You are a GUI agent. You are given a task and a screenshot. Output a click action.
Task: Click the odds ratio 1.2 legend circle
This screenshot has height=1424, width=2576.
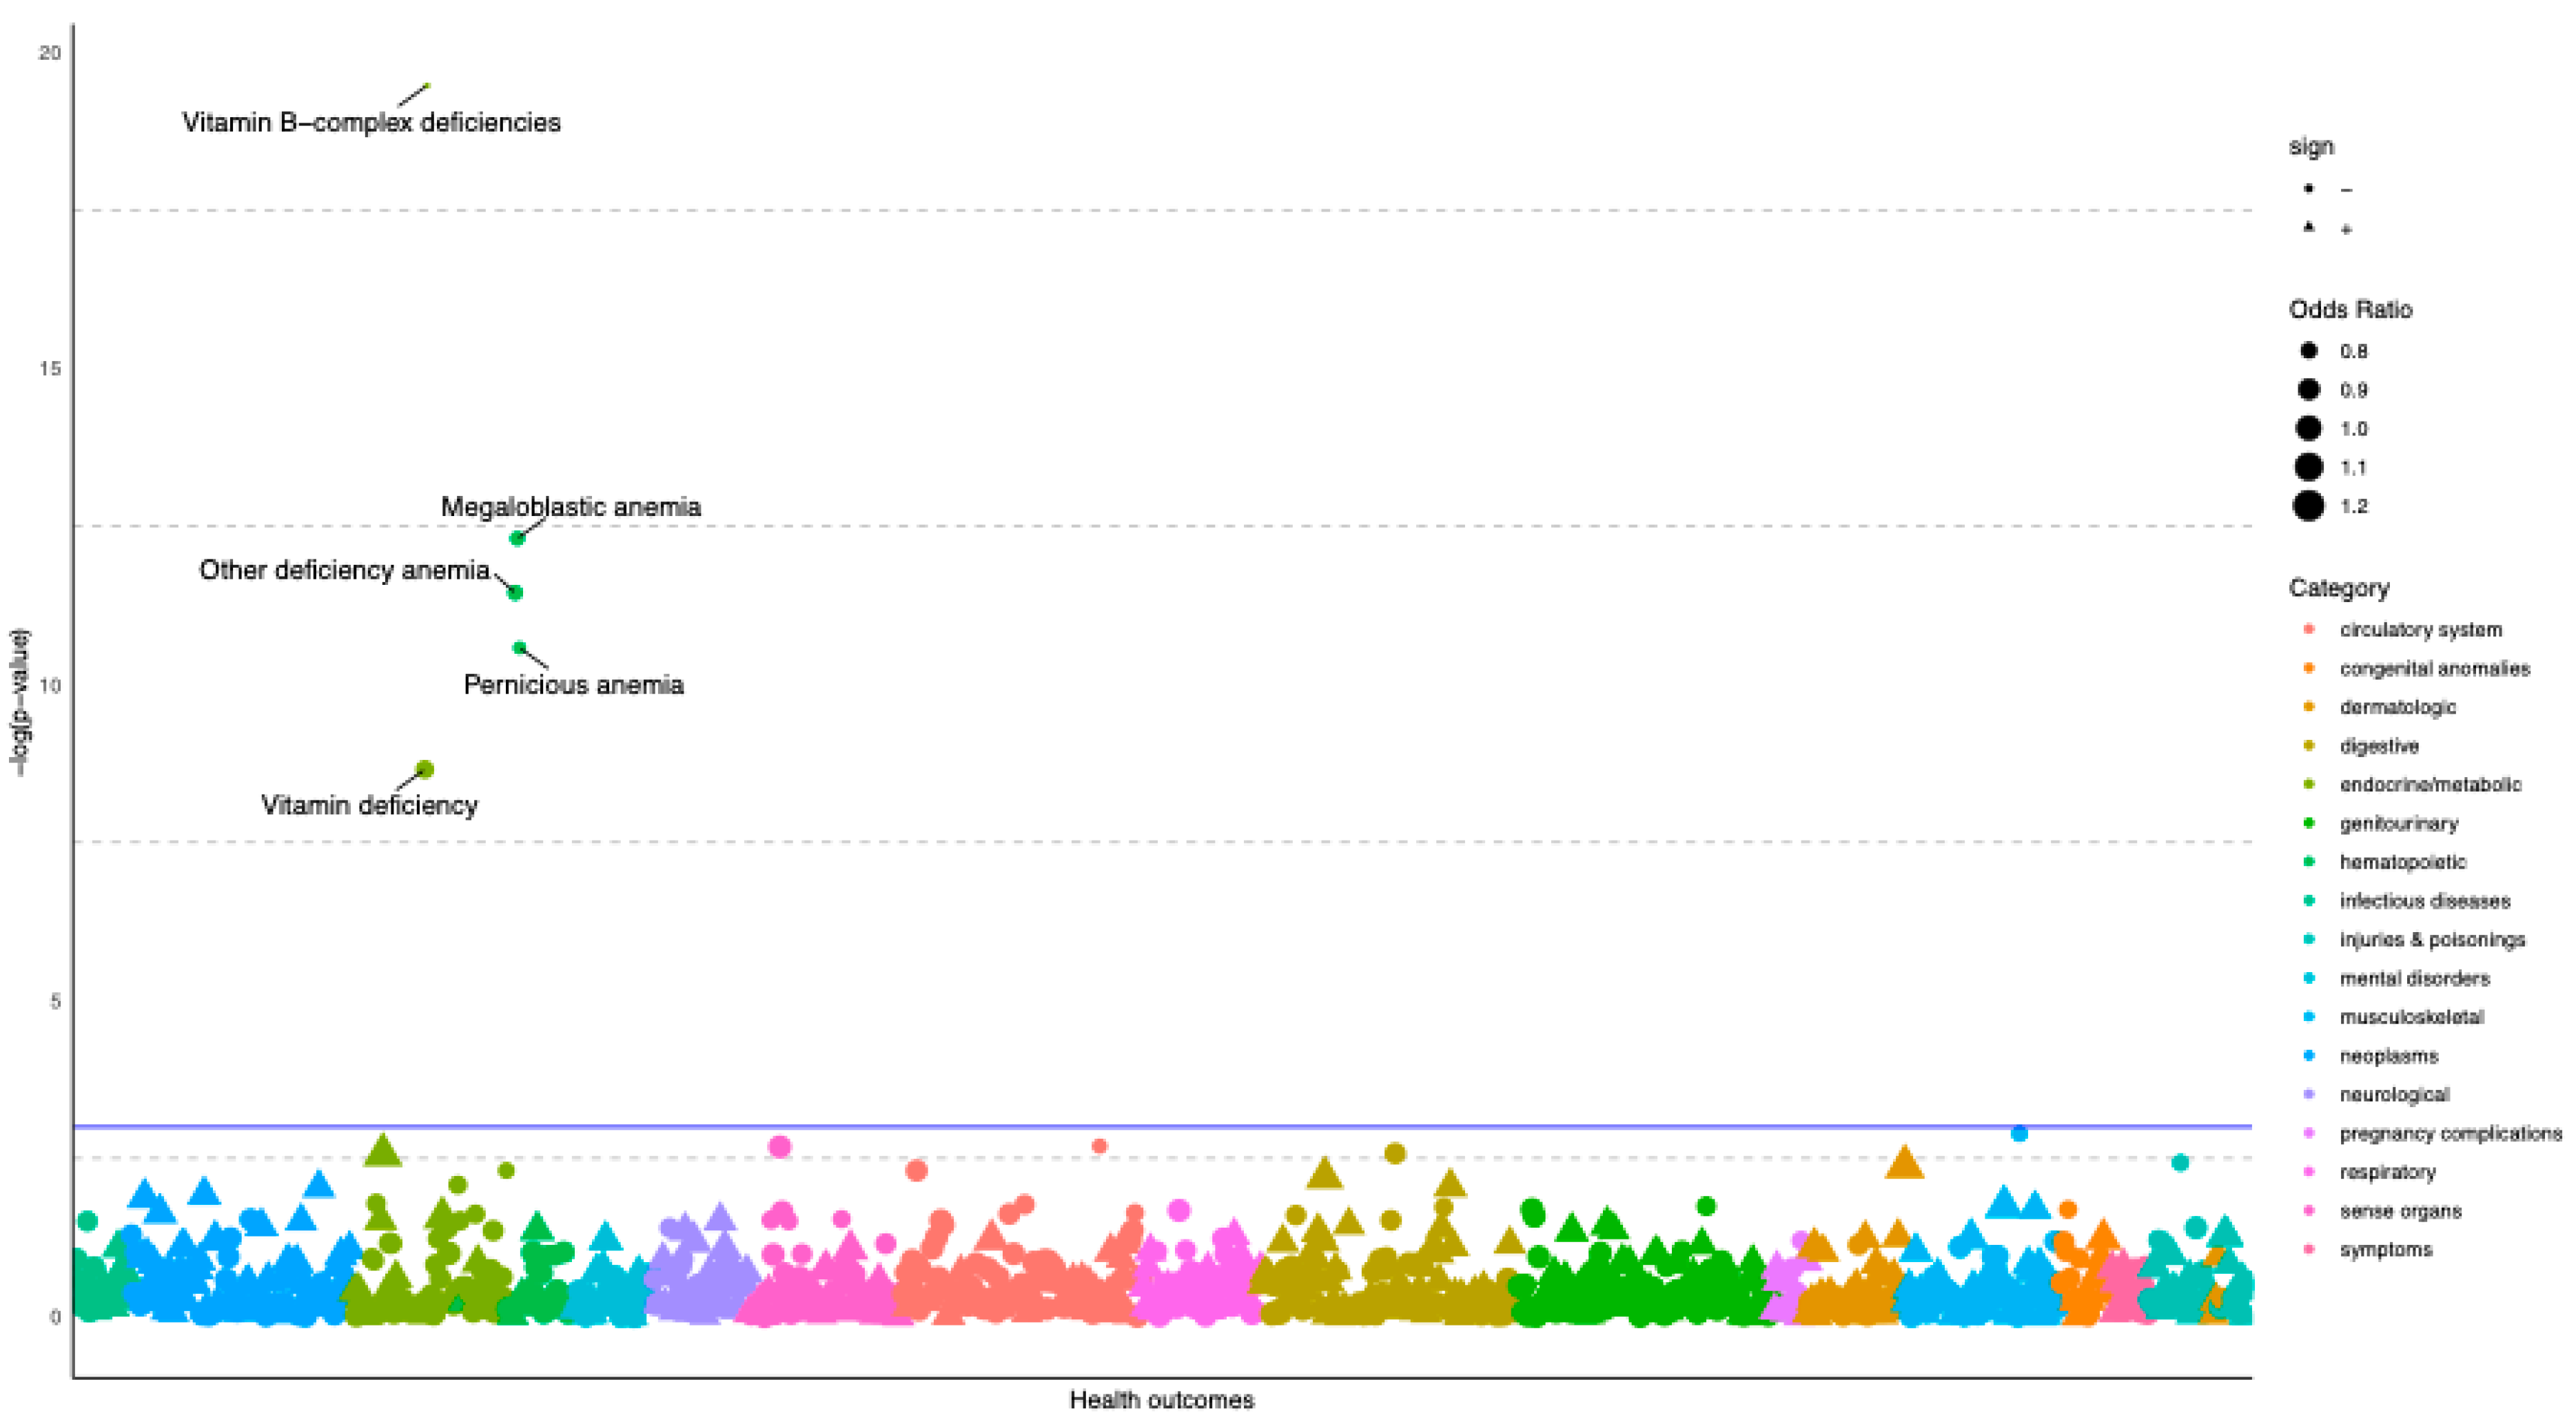pyautogui.click(x=2309, y=506)
